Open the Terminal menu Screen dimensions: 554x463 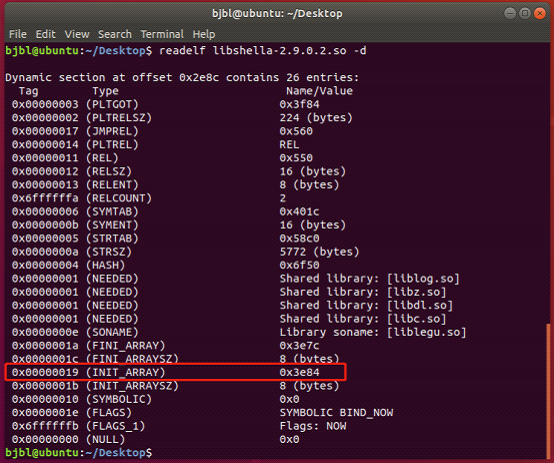tap(162, 34)
